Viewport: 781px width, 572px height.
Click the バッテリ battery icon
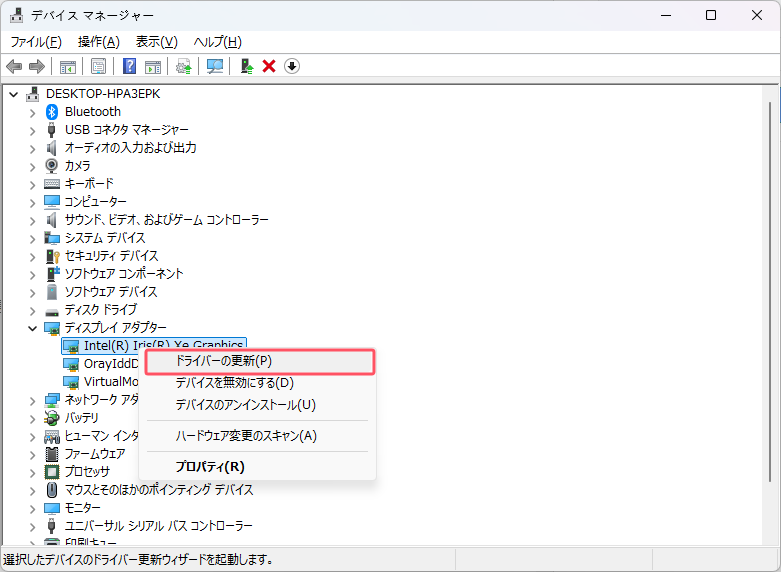tap(52, 418)
